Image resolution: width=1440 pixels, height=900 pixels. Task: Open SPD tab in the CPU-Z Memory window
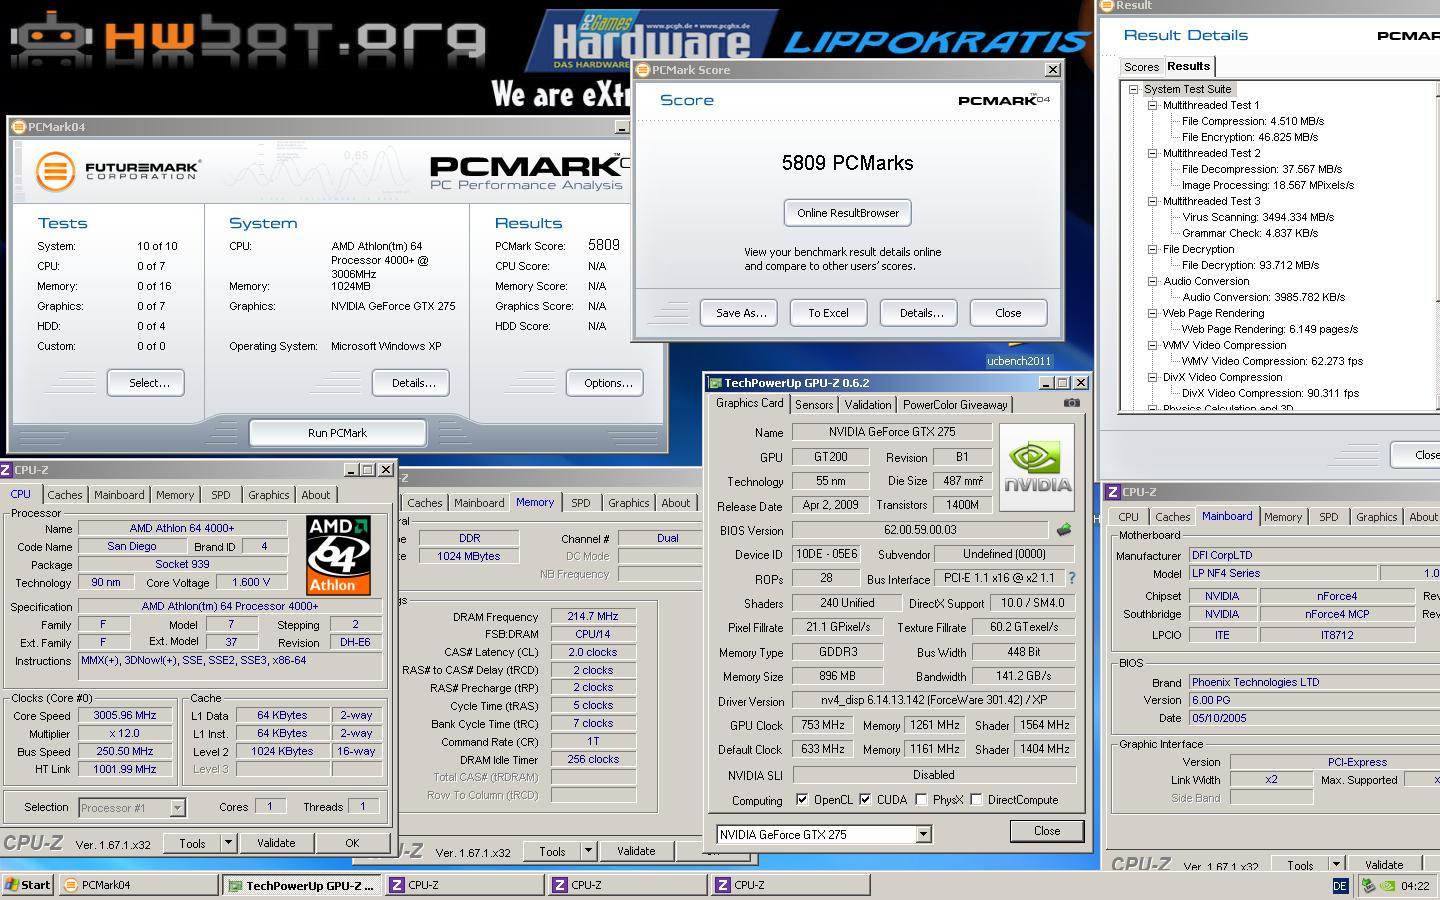pyautogui.click(x=580, y=503)
